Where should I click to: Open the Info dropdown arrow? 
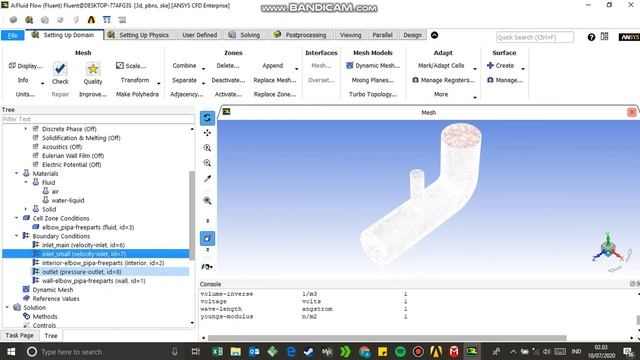(42, 83)
